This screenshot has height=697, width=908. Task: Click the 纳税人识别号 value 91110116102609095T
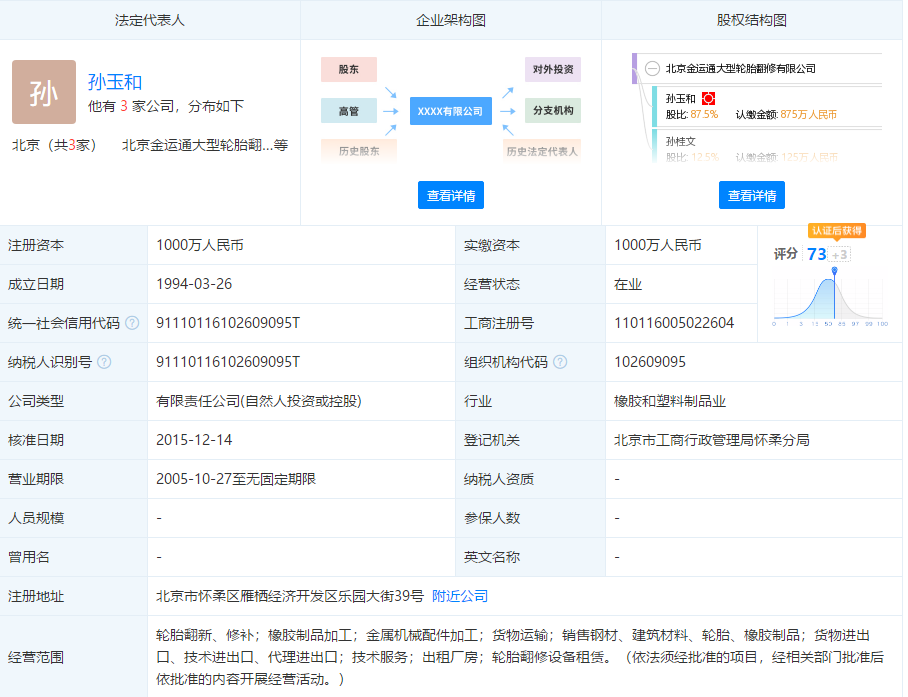click(228, 362)
